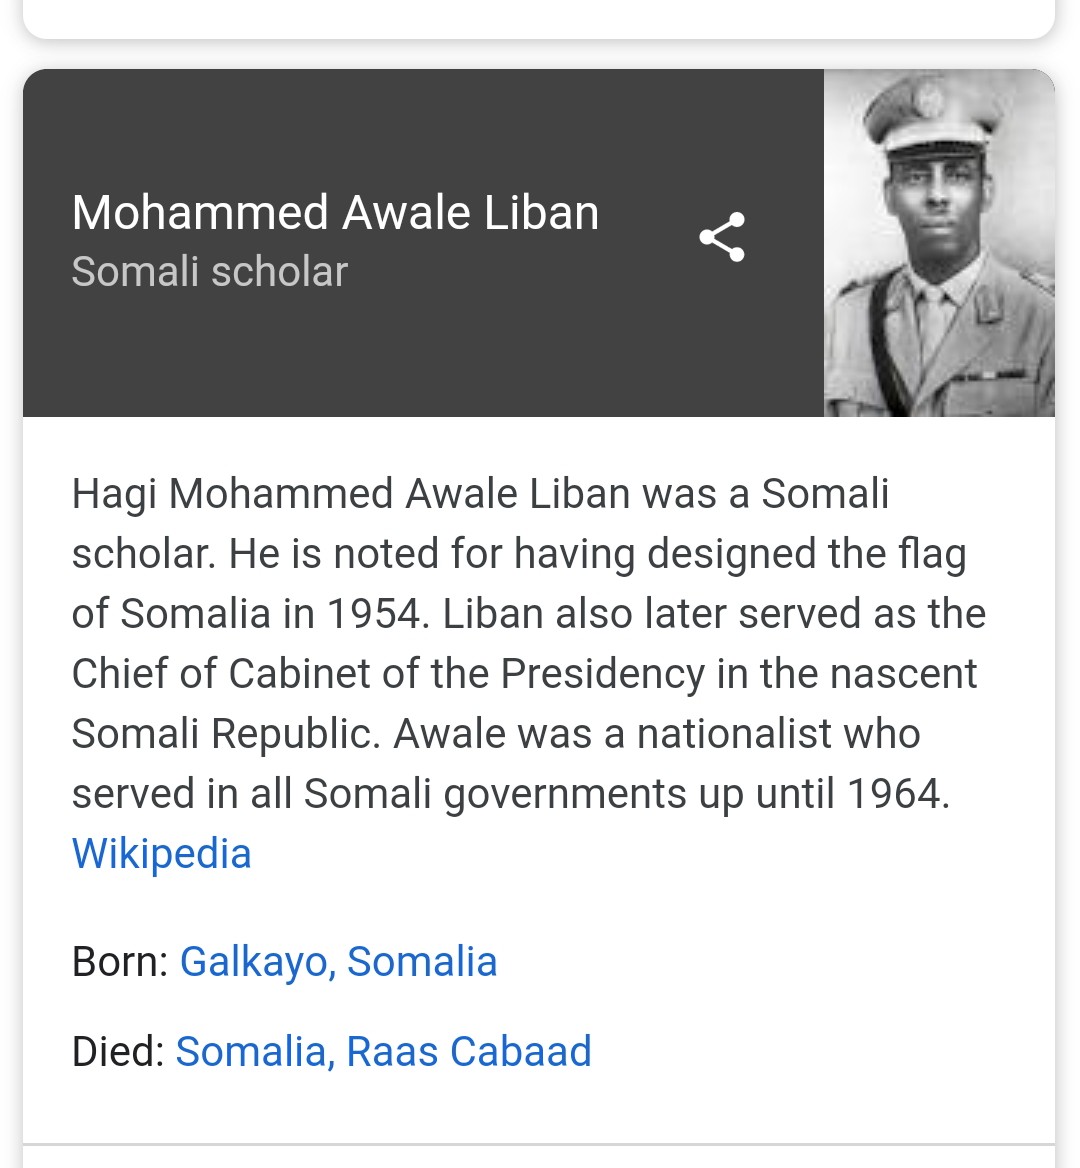Select the Mohammed Awale Liban title
This screenshot has width=1080, height=1168.
pos(335,212)
